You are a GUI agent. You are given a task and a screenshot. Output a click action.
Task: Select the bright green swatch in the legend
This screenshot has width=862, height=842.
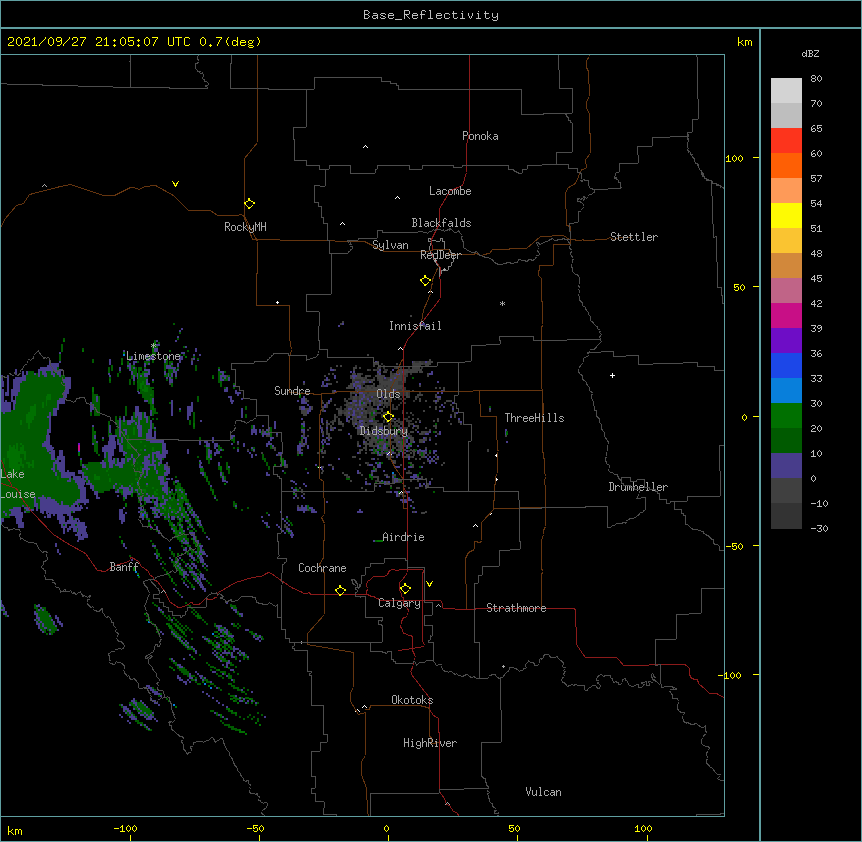pos(786,416)
